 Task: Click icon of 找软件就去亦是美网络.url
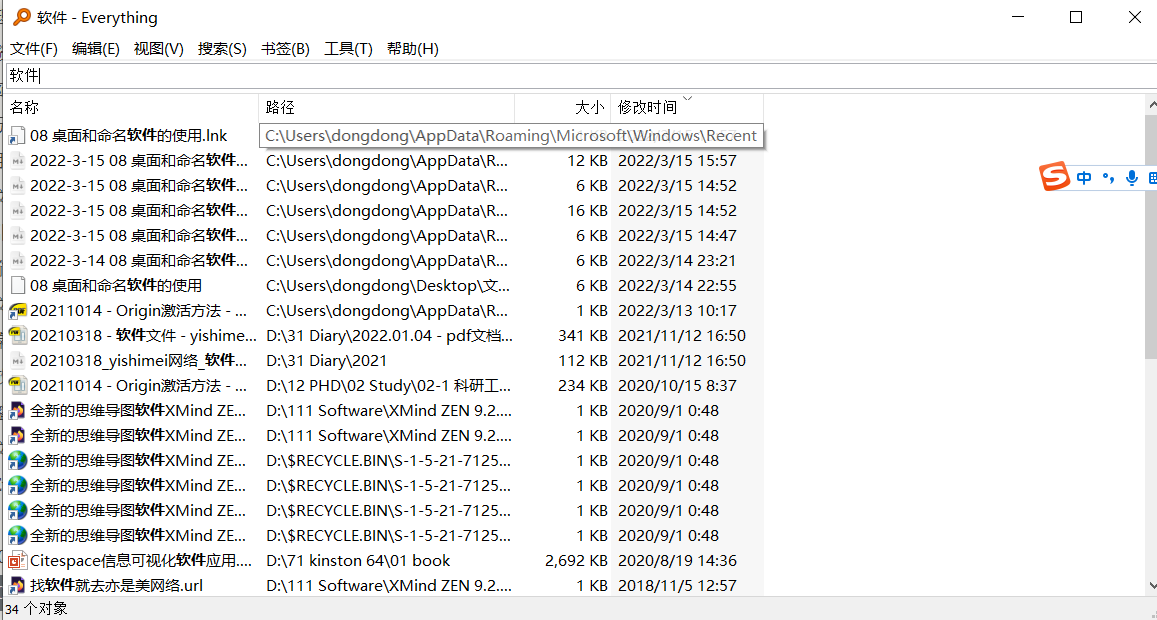(17, 586)
